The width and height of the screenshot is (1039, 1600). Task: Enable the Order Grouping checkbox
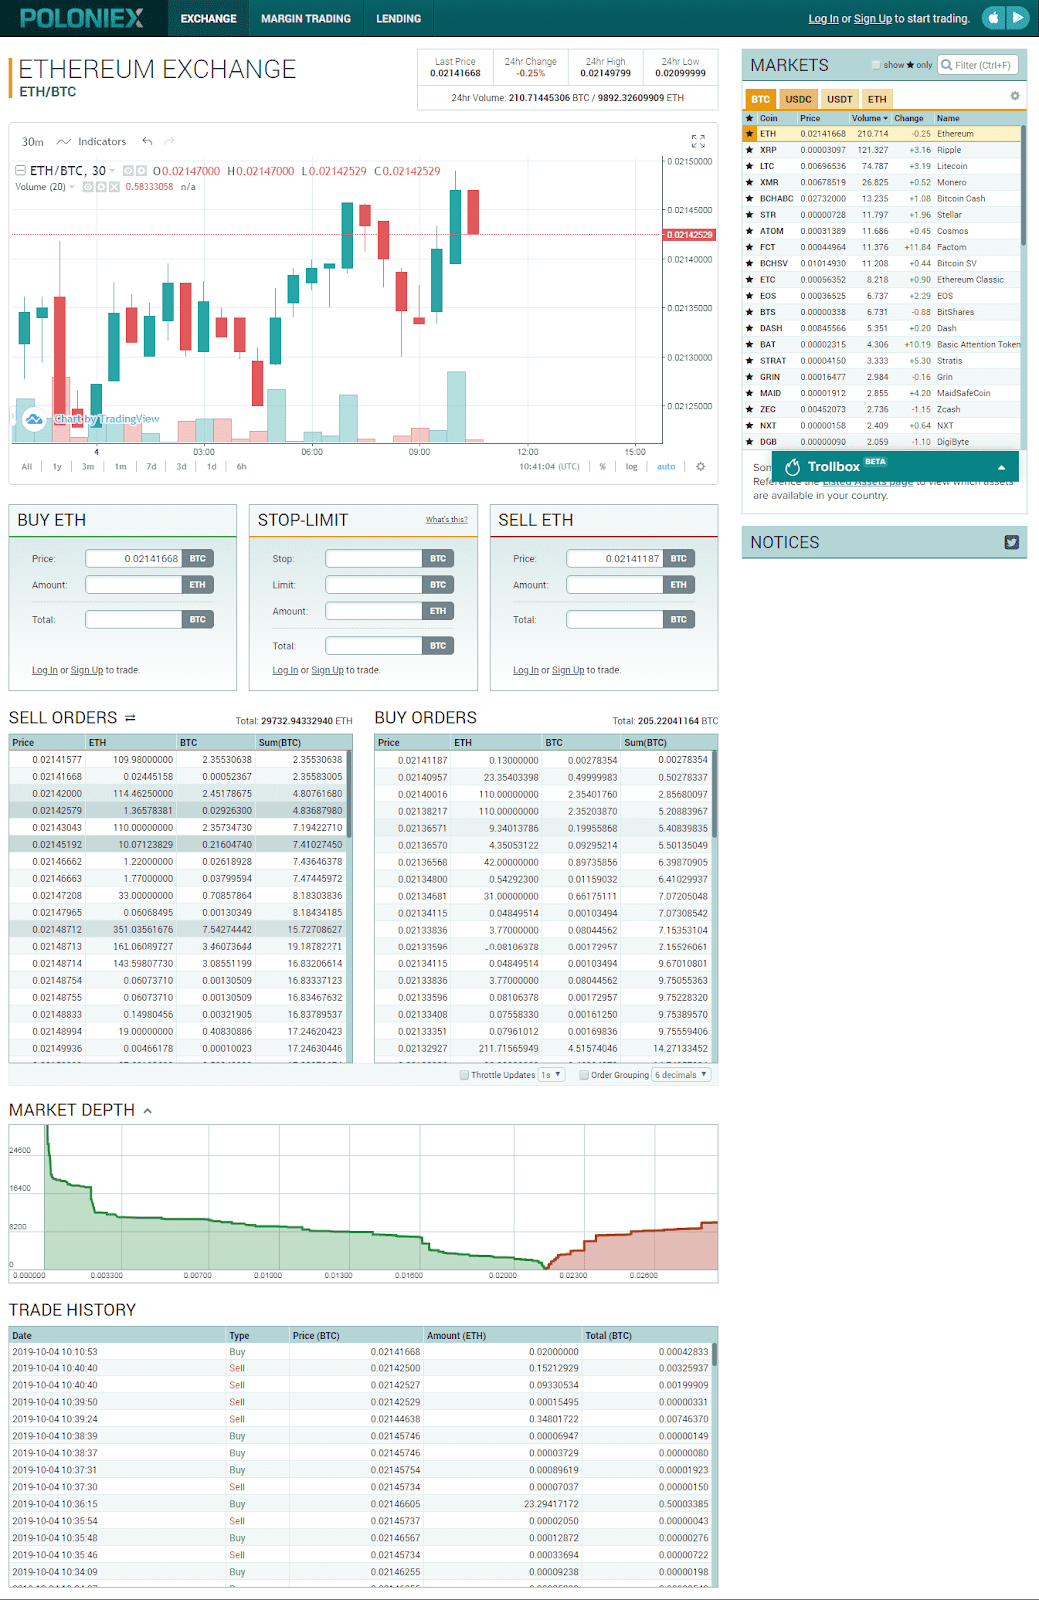click(584, 1075)
